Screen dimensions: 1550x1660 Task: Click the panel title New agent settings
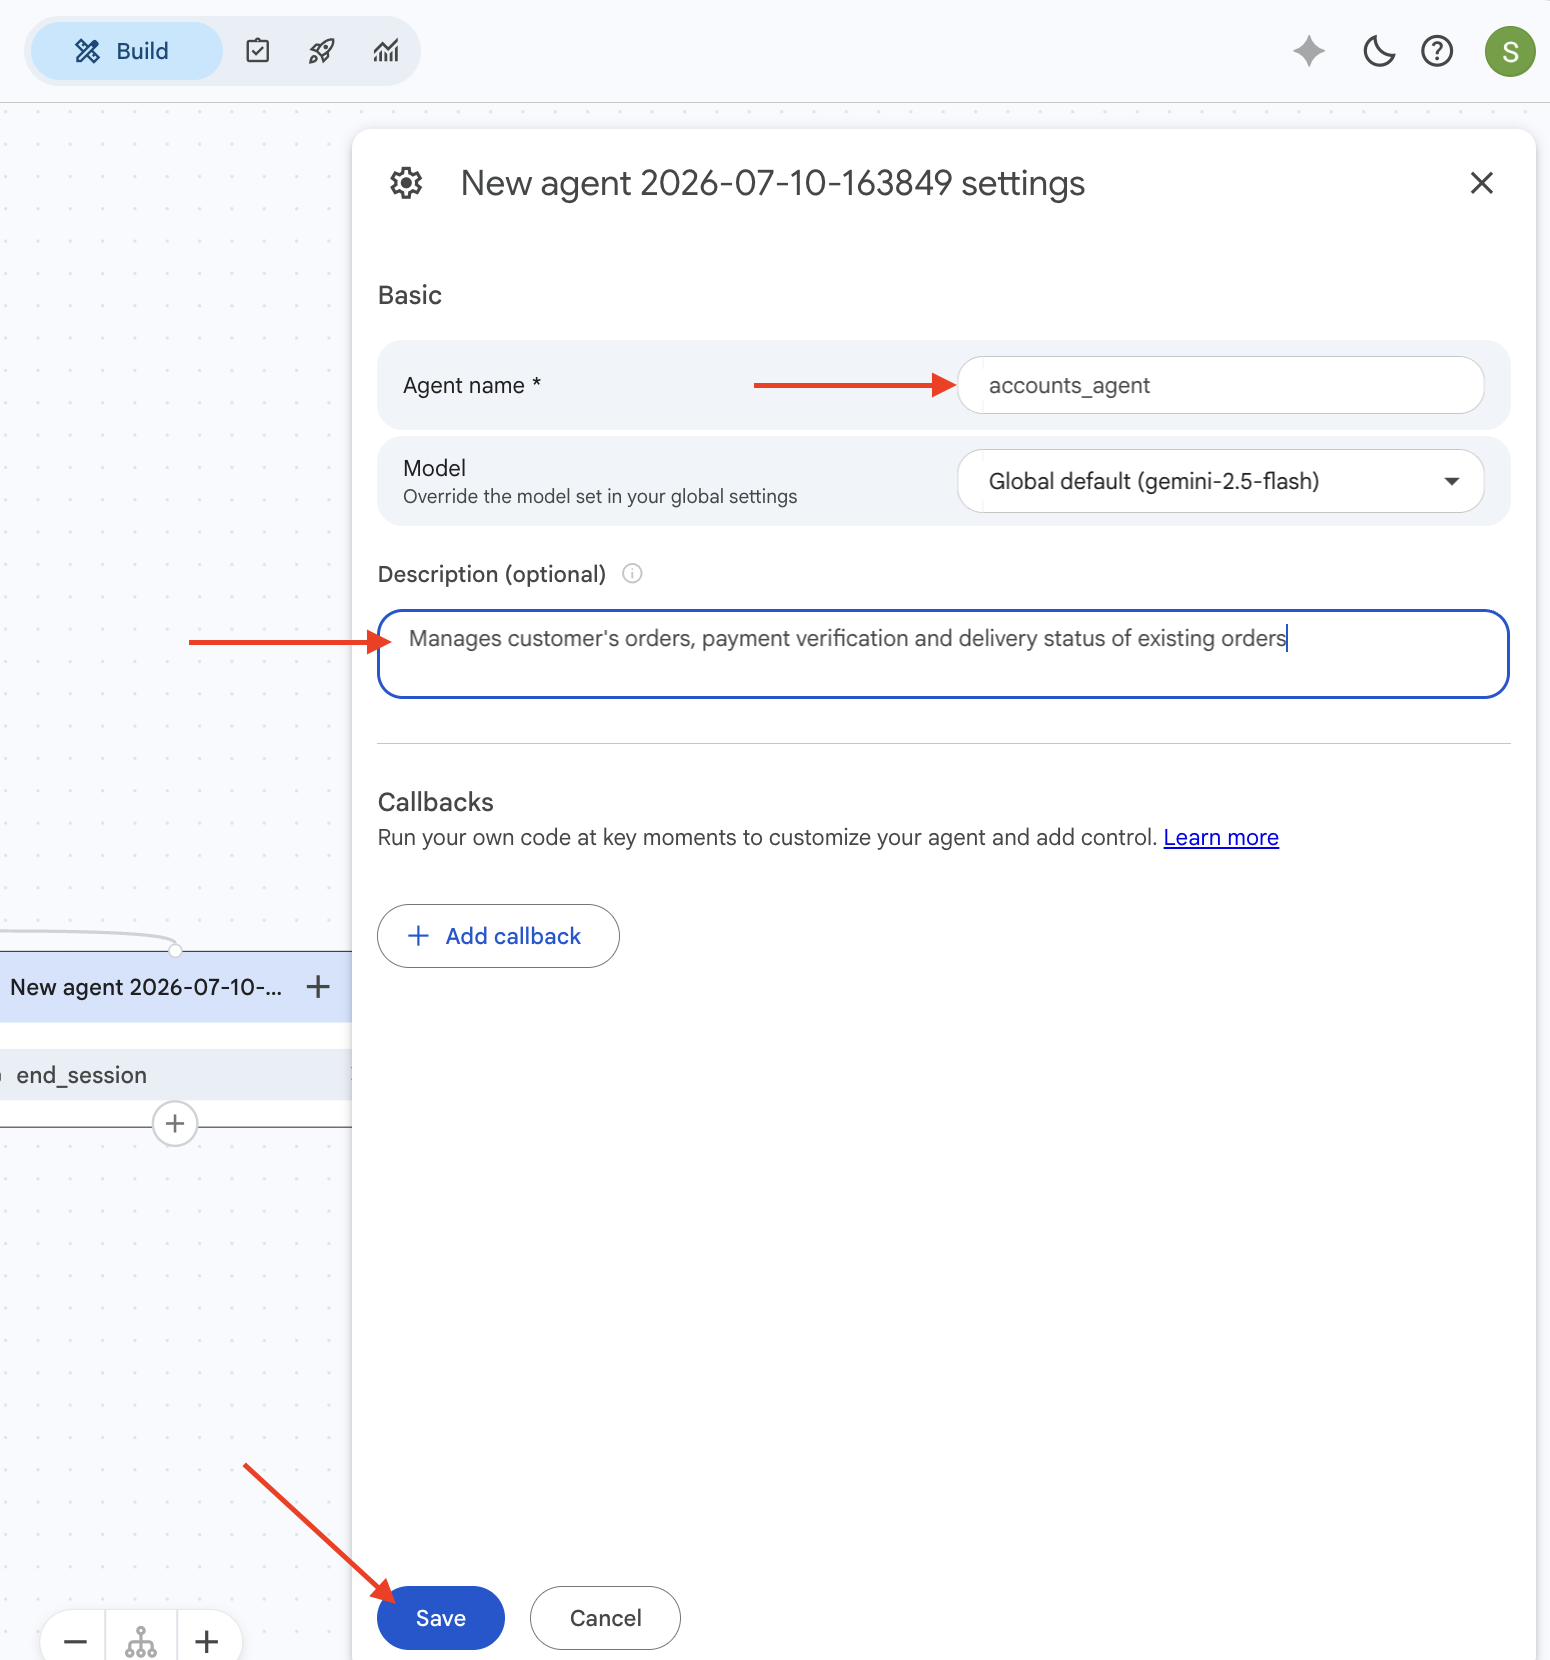[x=773, y=183]
